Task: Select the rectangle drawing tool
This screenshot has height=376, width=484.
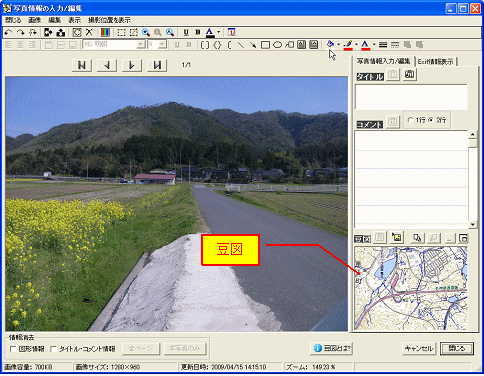Action: click(265, 44)
